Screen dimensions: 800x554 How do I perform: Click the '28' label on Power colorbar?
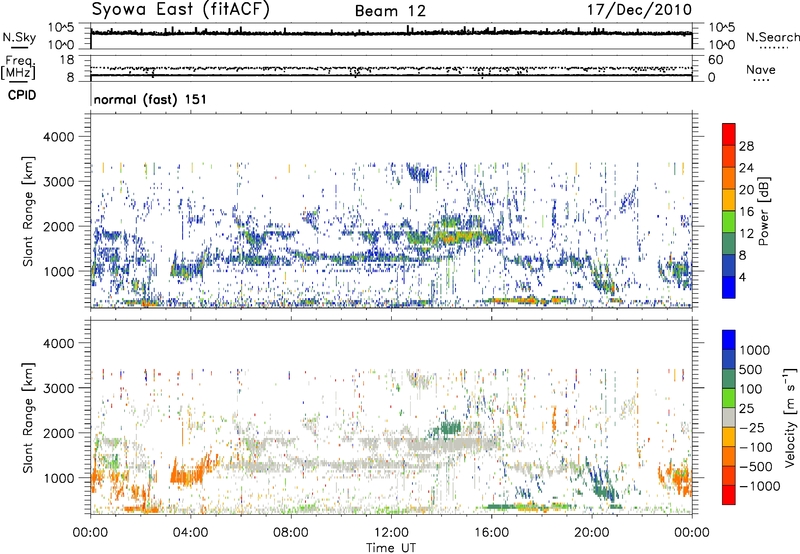[x=746, y=146]
